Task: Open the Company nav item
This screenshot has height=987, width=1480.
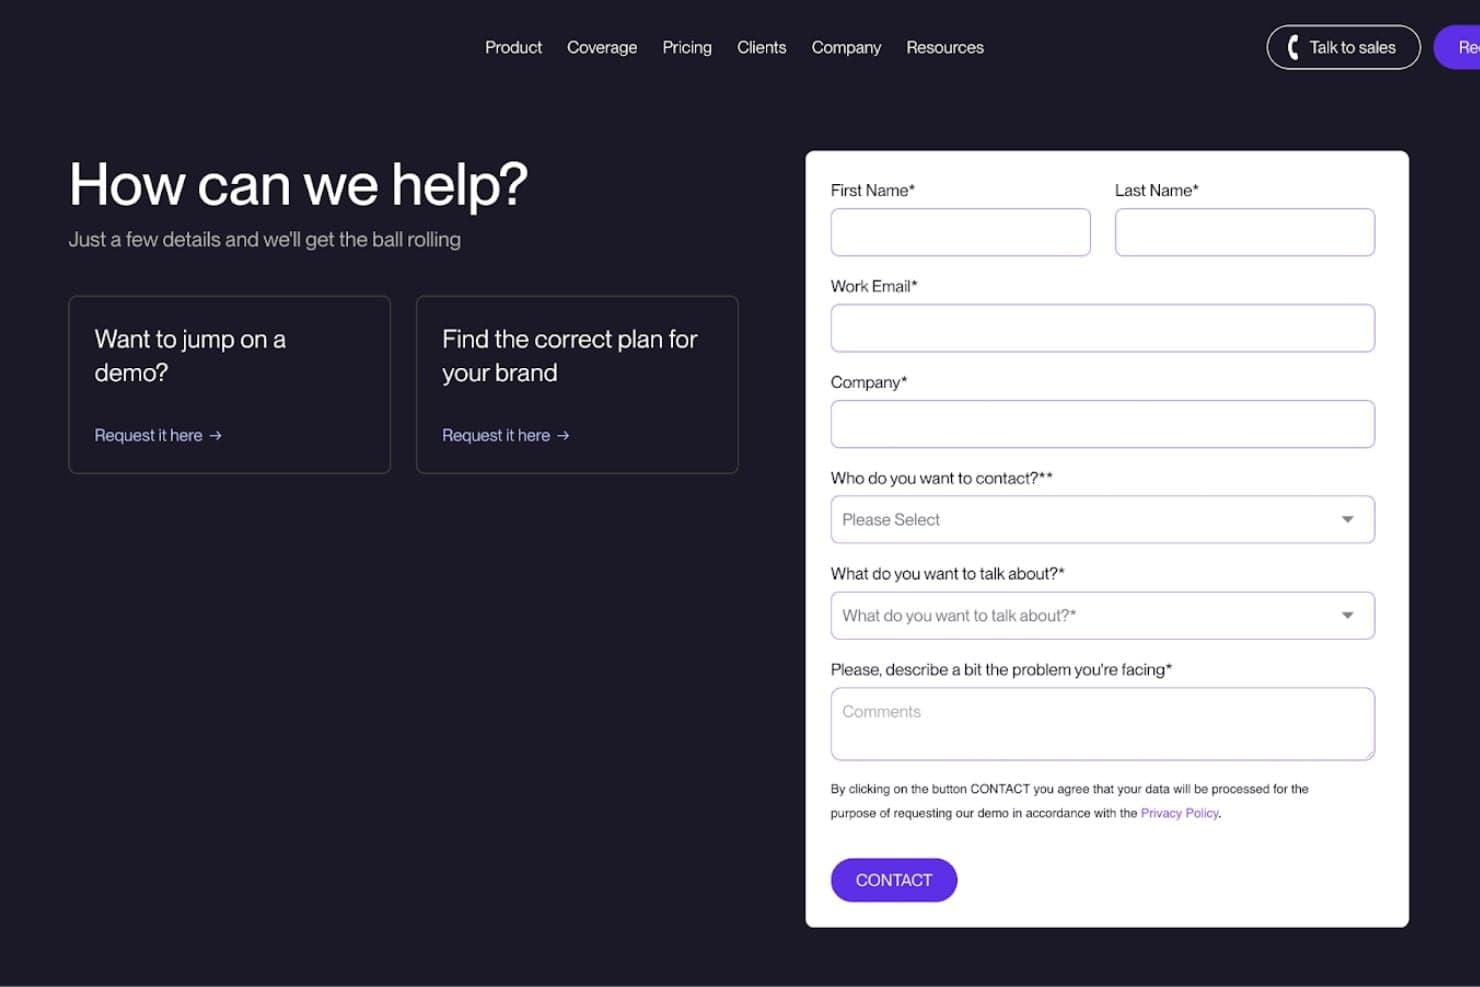Action: pyautogui.click(x=846, y=47)
